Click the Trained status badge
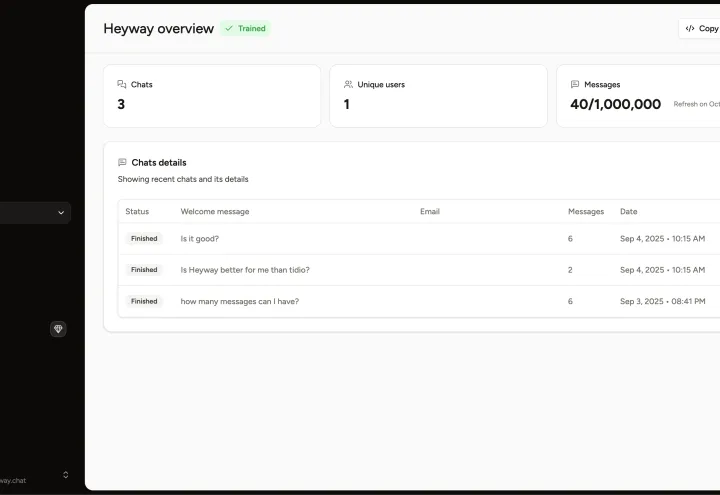This screenshot has height=495, width=720. click(x=246, y=28)
